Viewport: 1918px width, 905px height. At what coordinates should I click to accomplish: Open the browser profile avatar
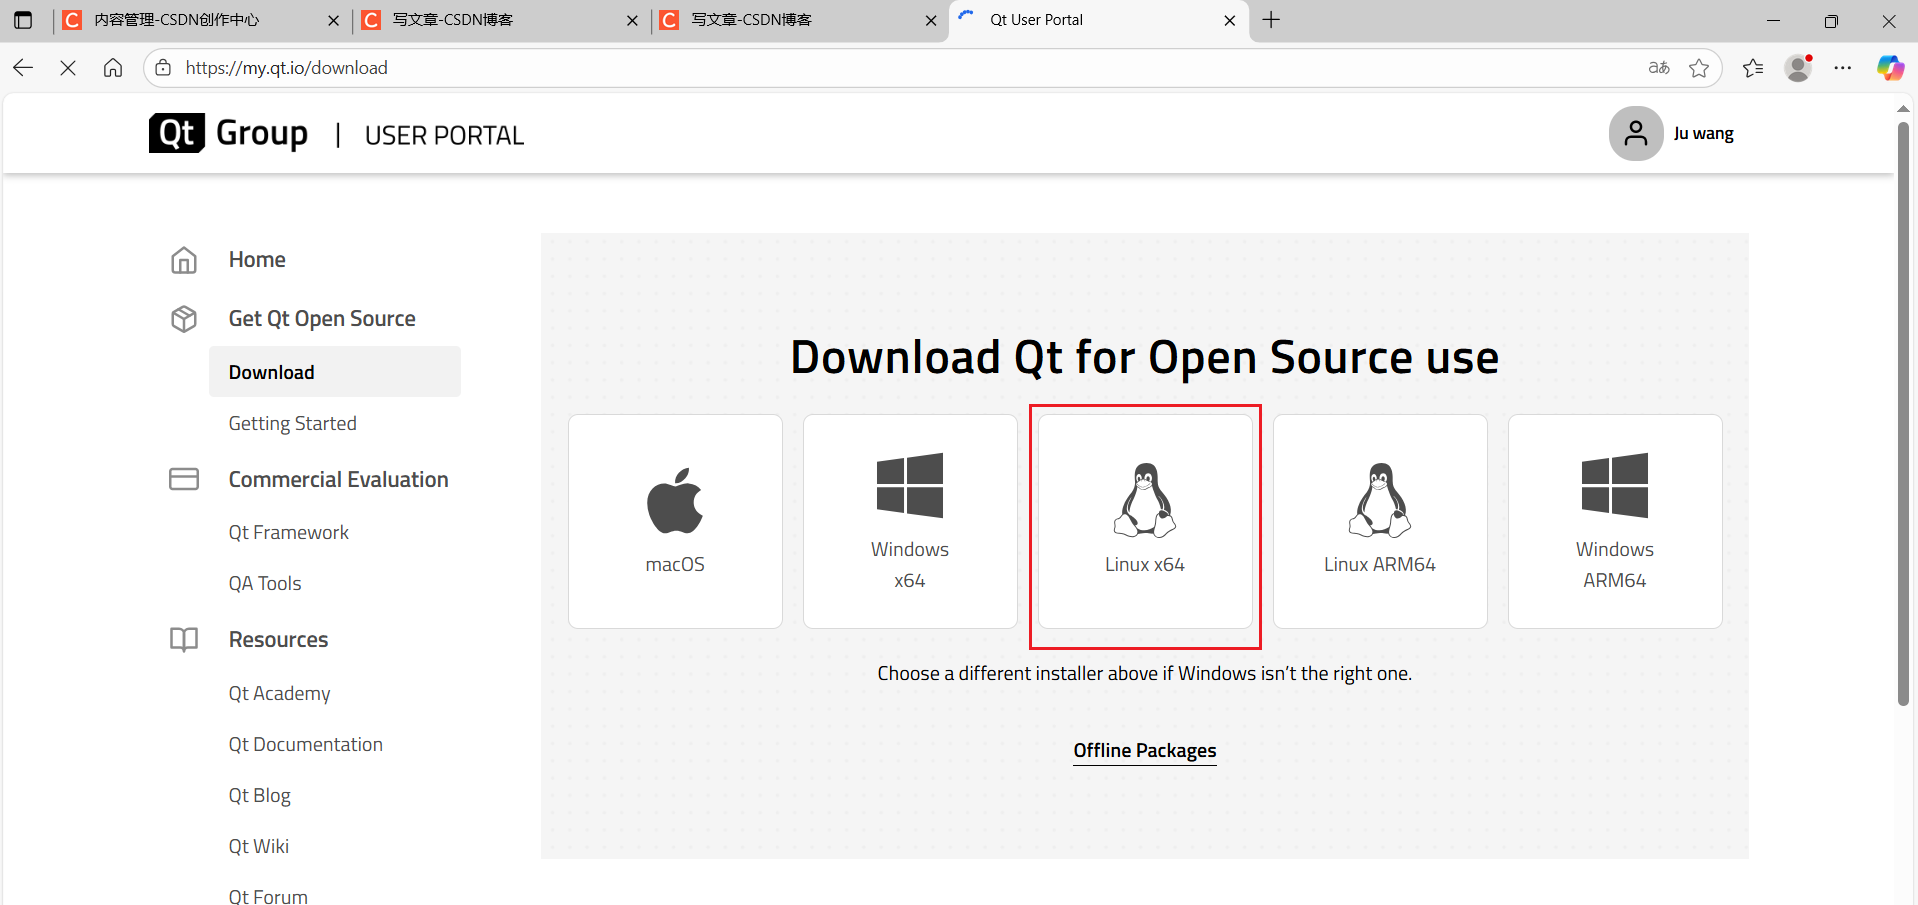pyautogui.click(x=1799, y=68)
